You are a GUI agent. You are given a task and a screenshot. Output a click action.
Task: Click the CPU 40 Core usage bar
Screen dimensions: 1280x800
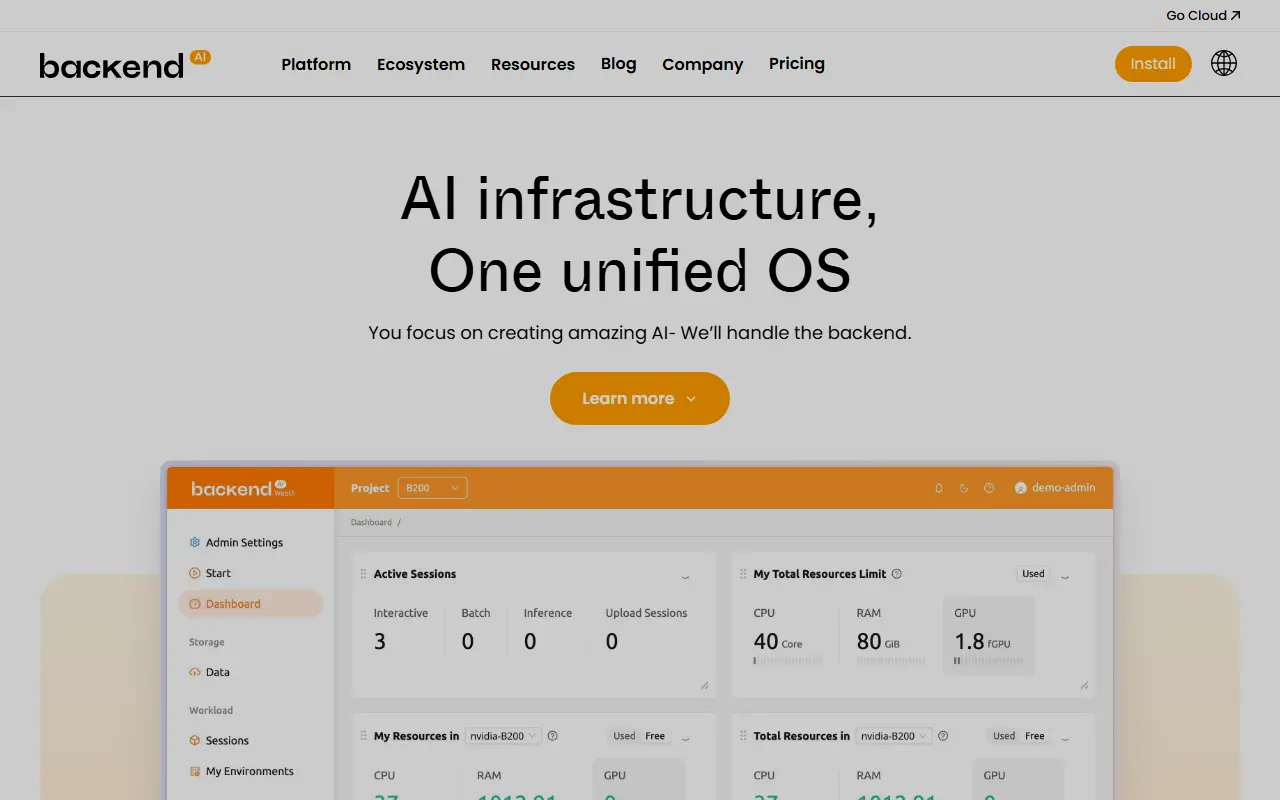coord(788,660)
